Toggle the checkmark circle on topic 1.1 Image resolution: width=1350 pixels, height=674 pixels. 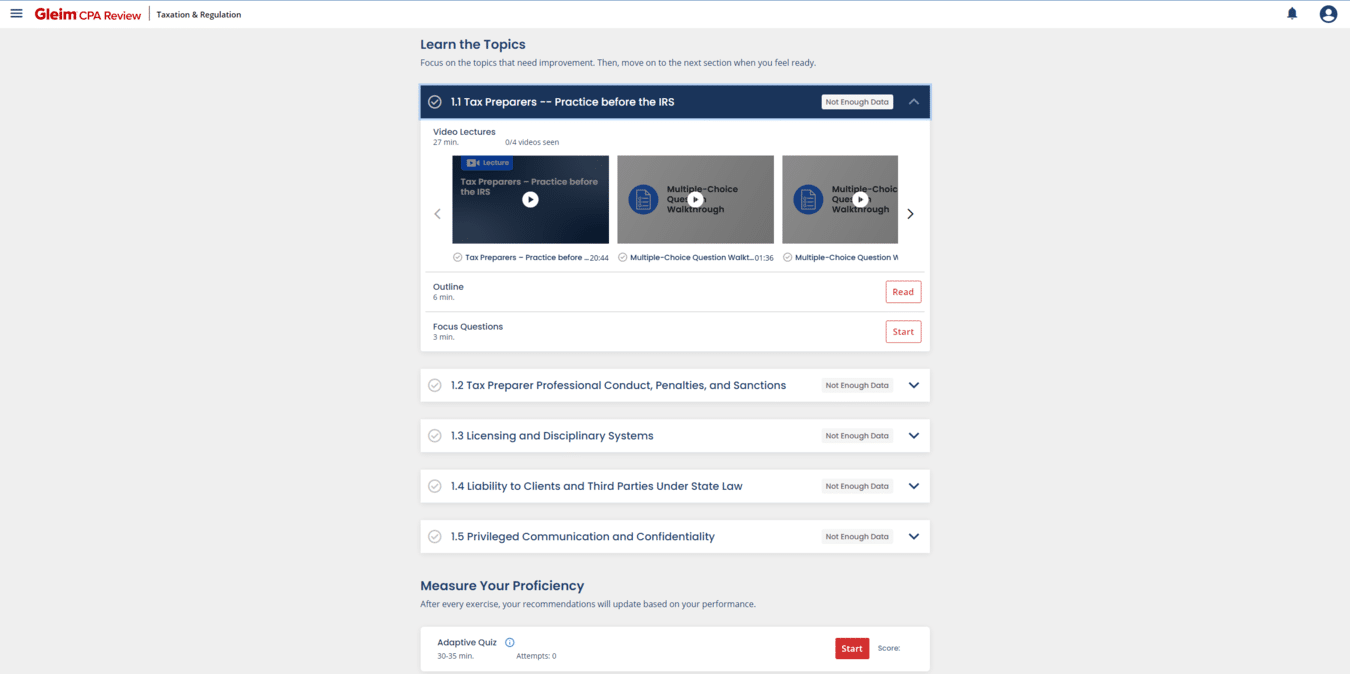pos(434,101)
